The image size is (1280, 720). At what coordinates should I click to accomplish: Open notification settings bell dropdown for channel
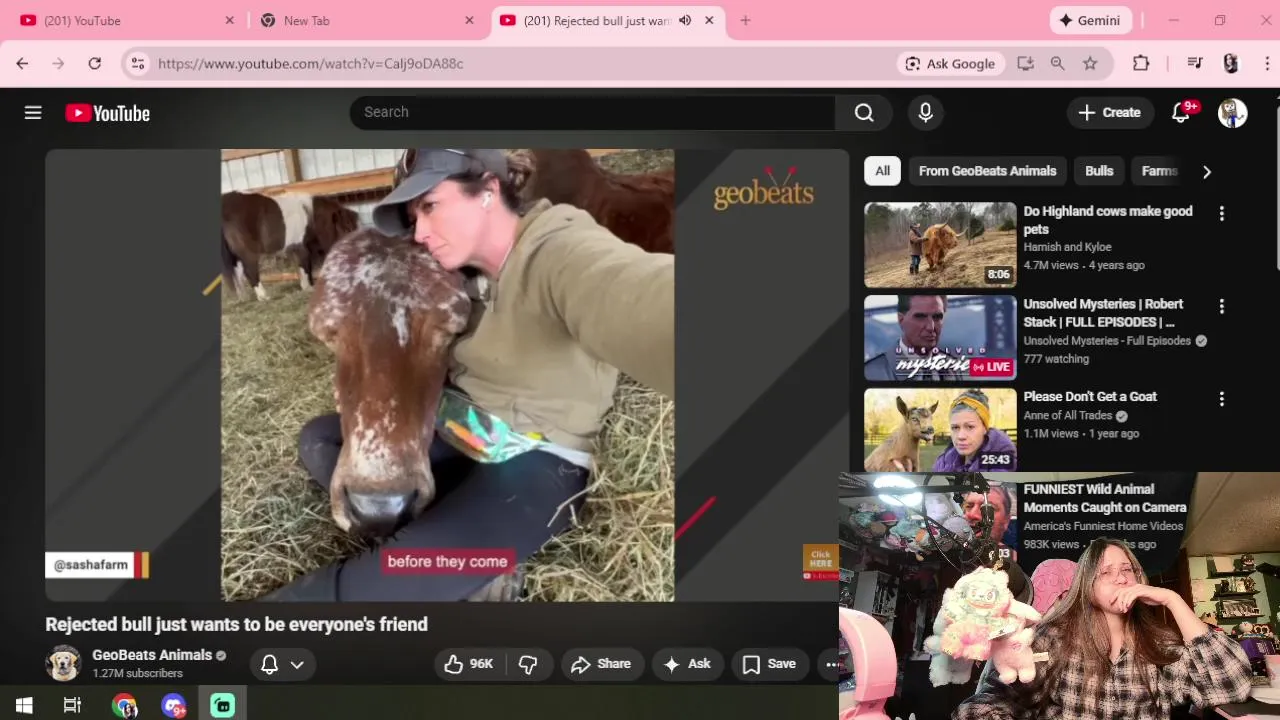coord(282,664)
